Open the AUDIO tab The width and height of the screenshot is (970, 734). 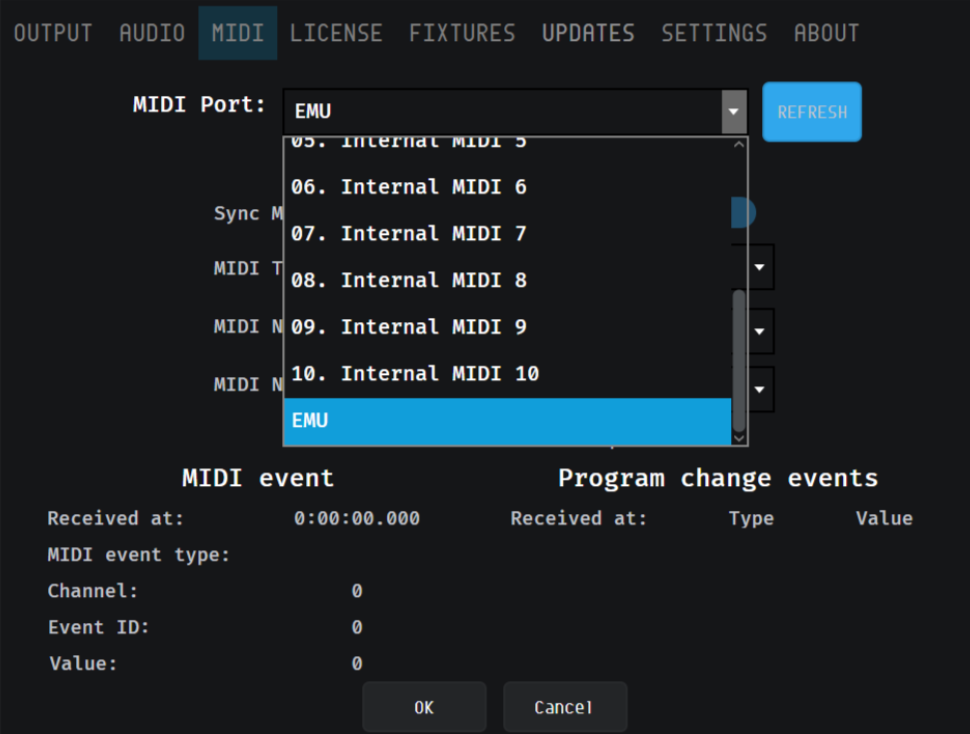(152, 33)
